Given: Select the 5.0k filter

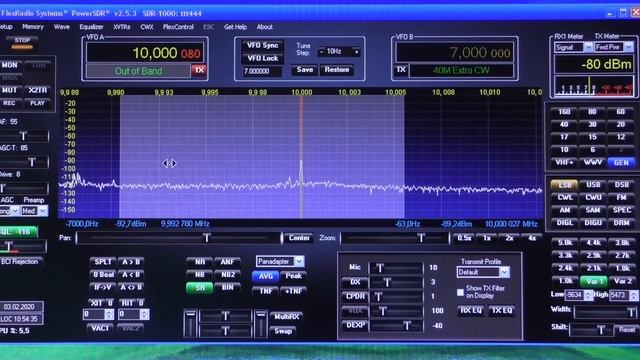Looking at the screenshot, I should tap(565, 243).
